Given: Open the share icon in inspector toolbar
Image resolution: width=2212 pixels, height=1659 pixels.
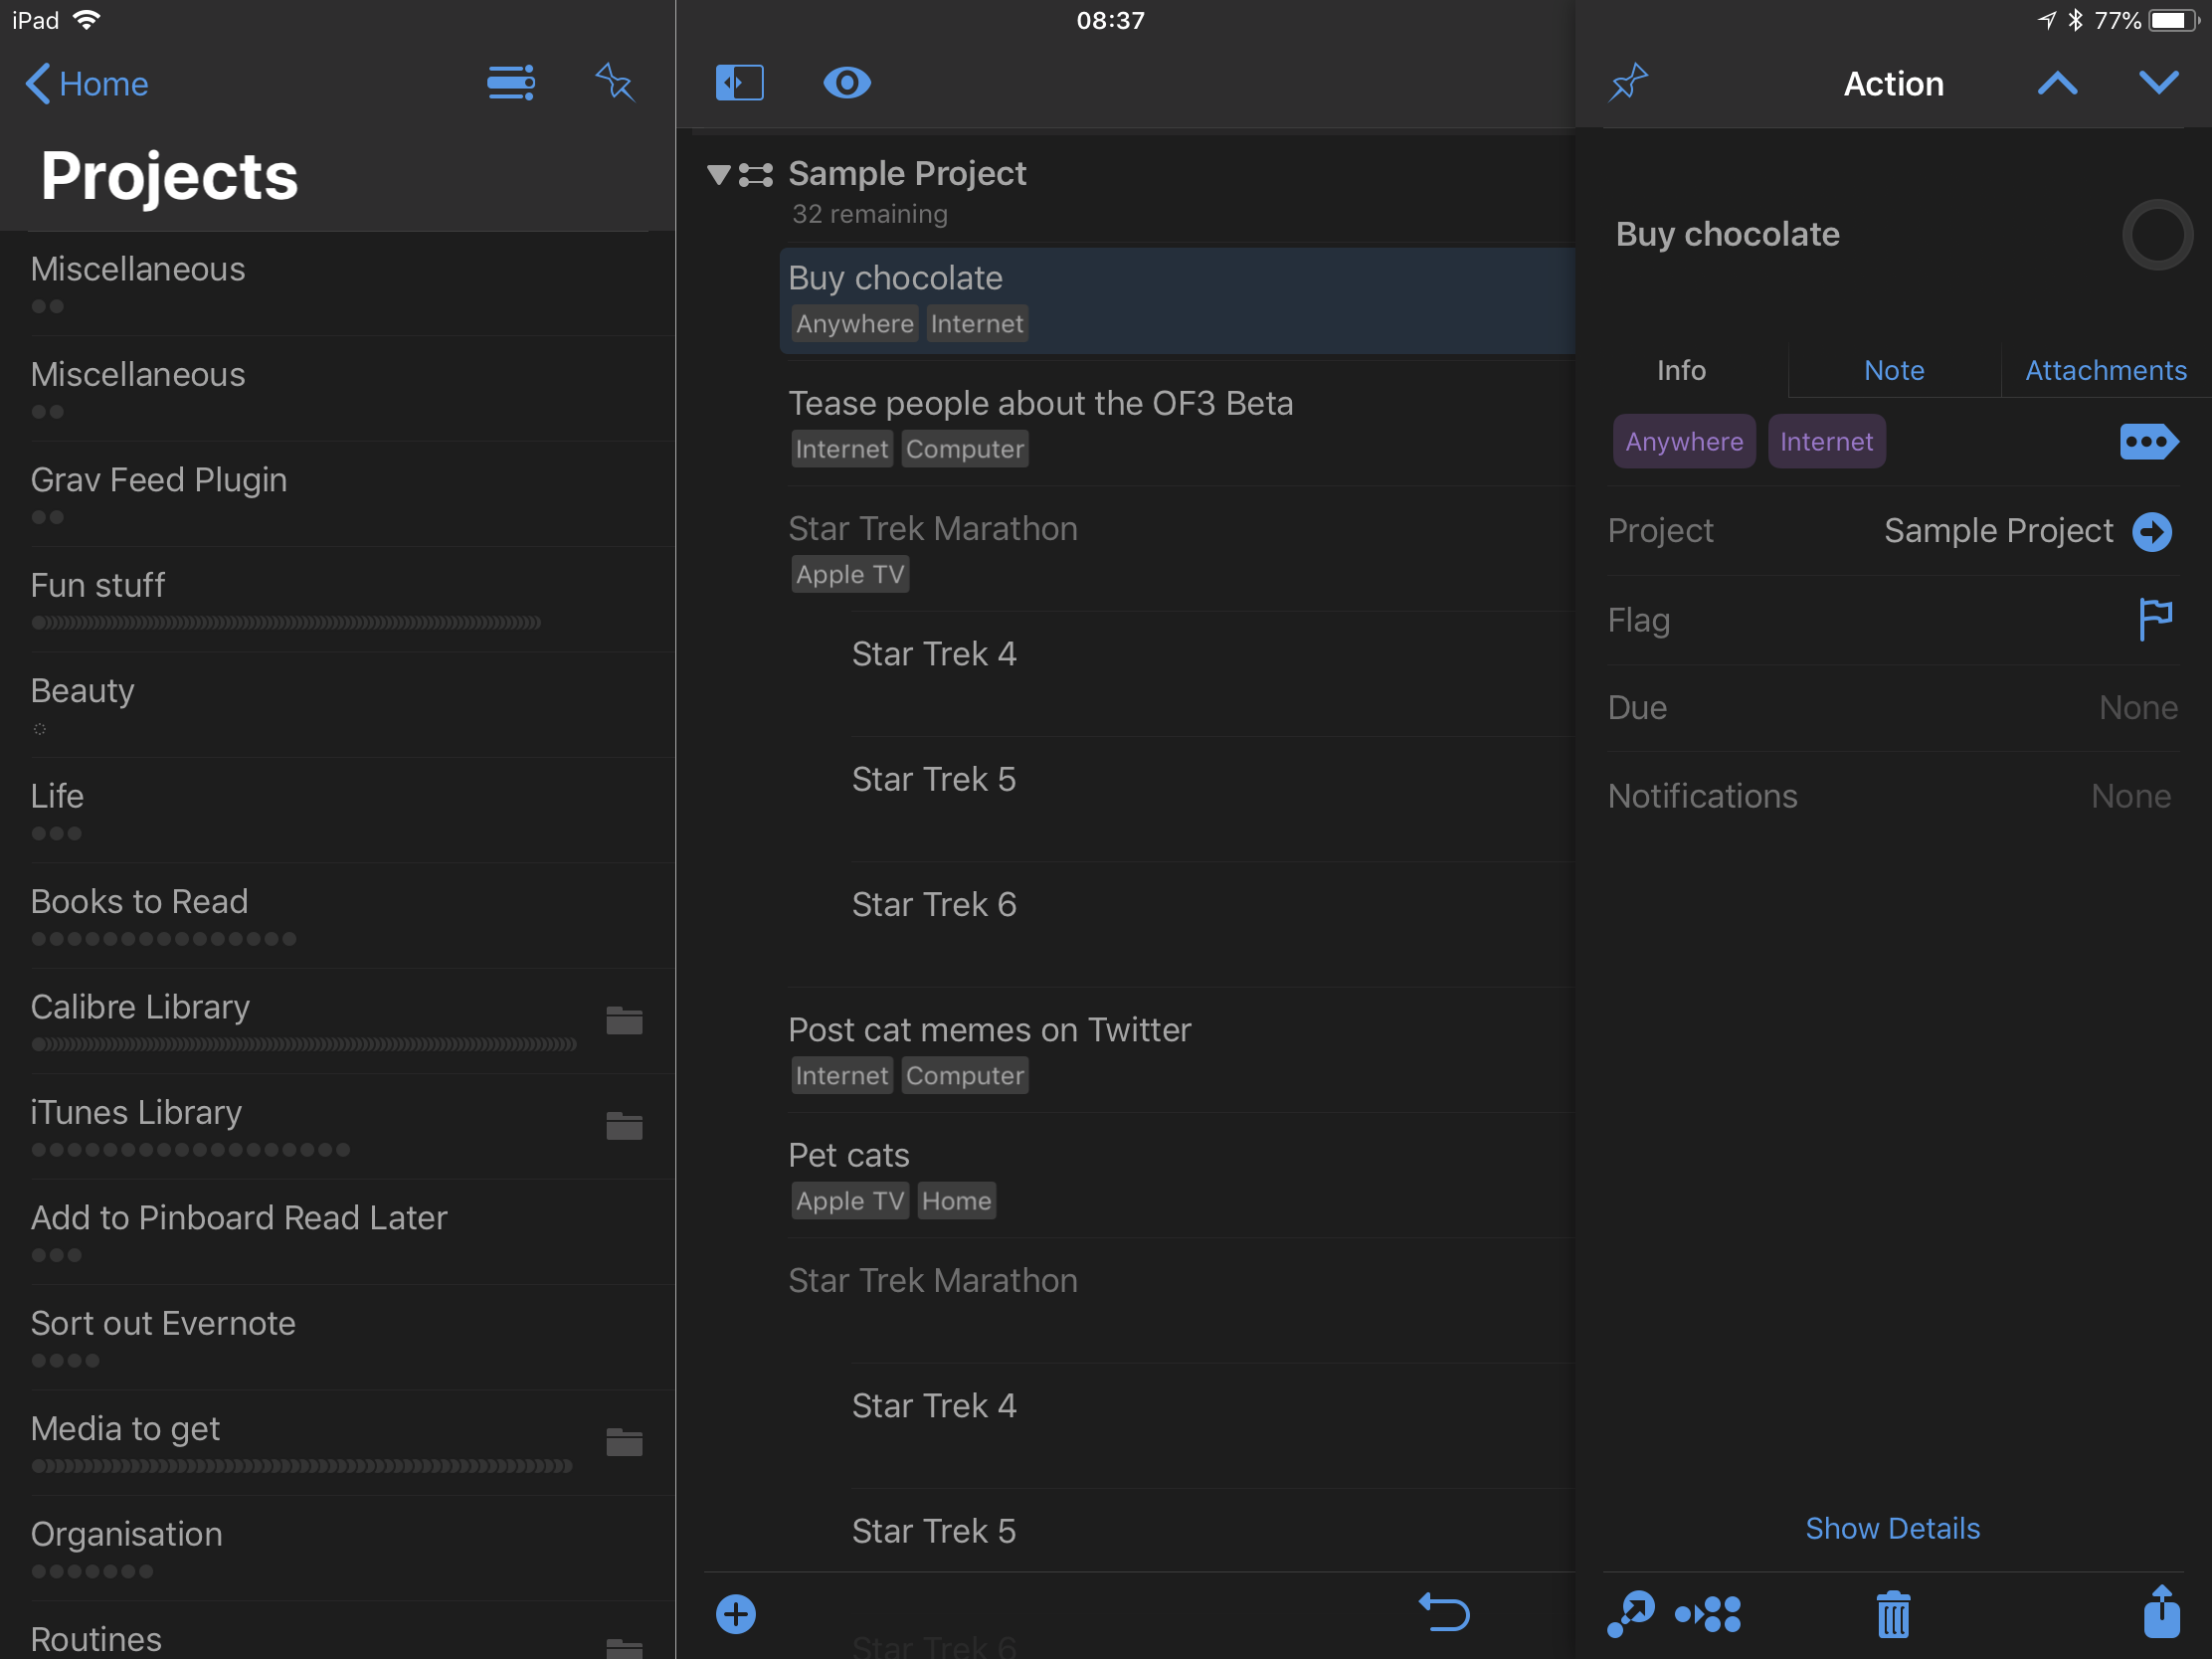Looking at the screenshot, I should (2160, 1611).
